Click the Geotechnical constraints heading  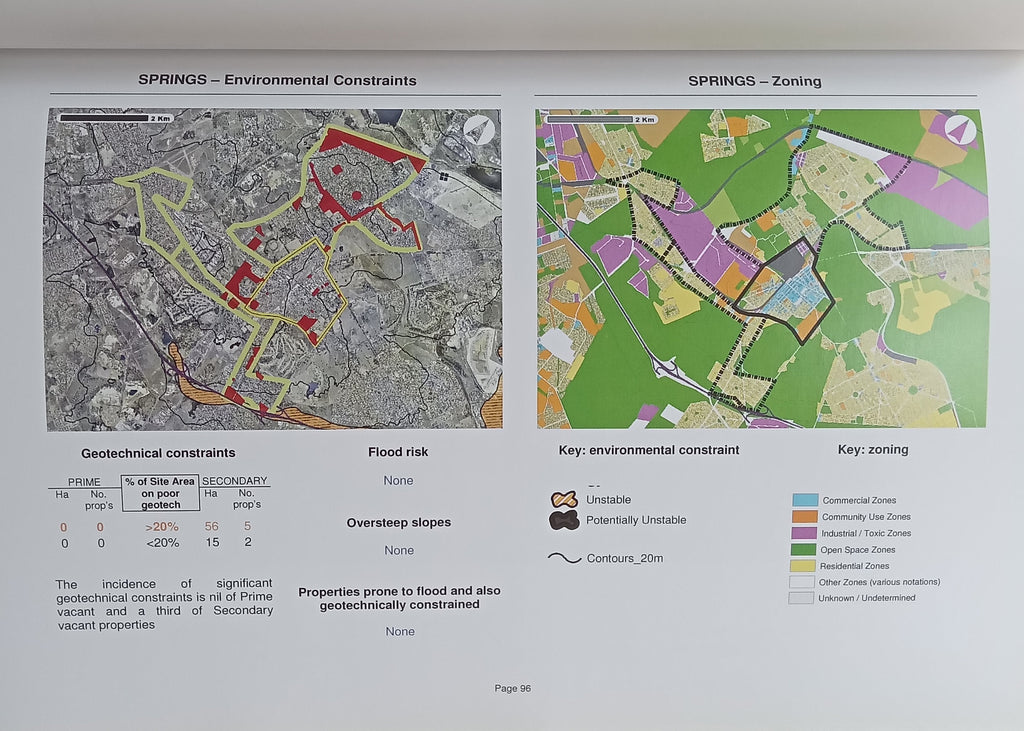158,453
